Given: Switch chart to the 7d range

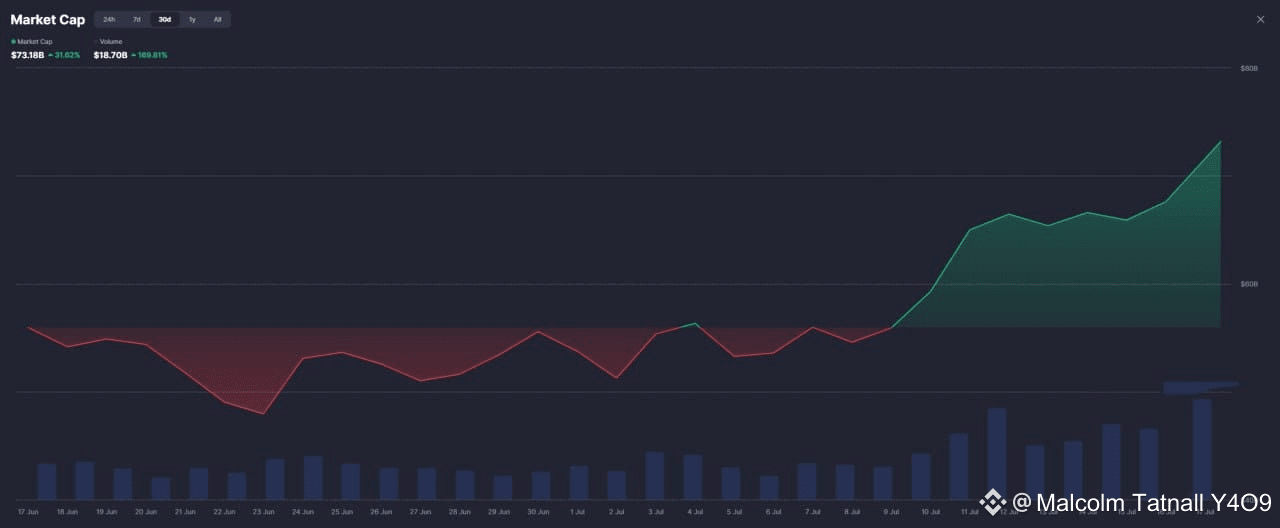Looking at the screenshot, I should [x=137, y=19].
